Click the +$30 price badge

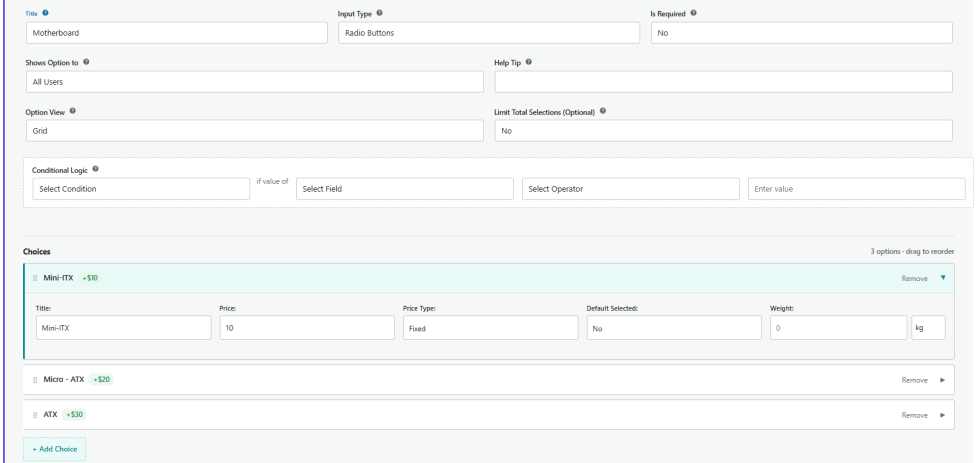coord(74,414)
